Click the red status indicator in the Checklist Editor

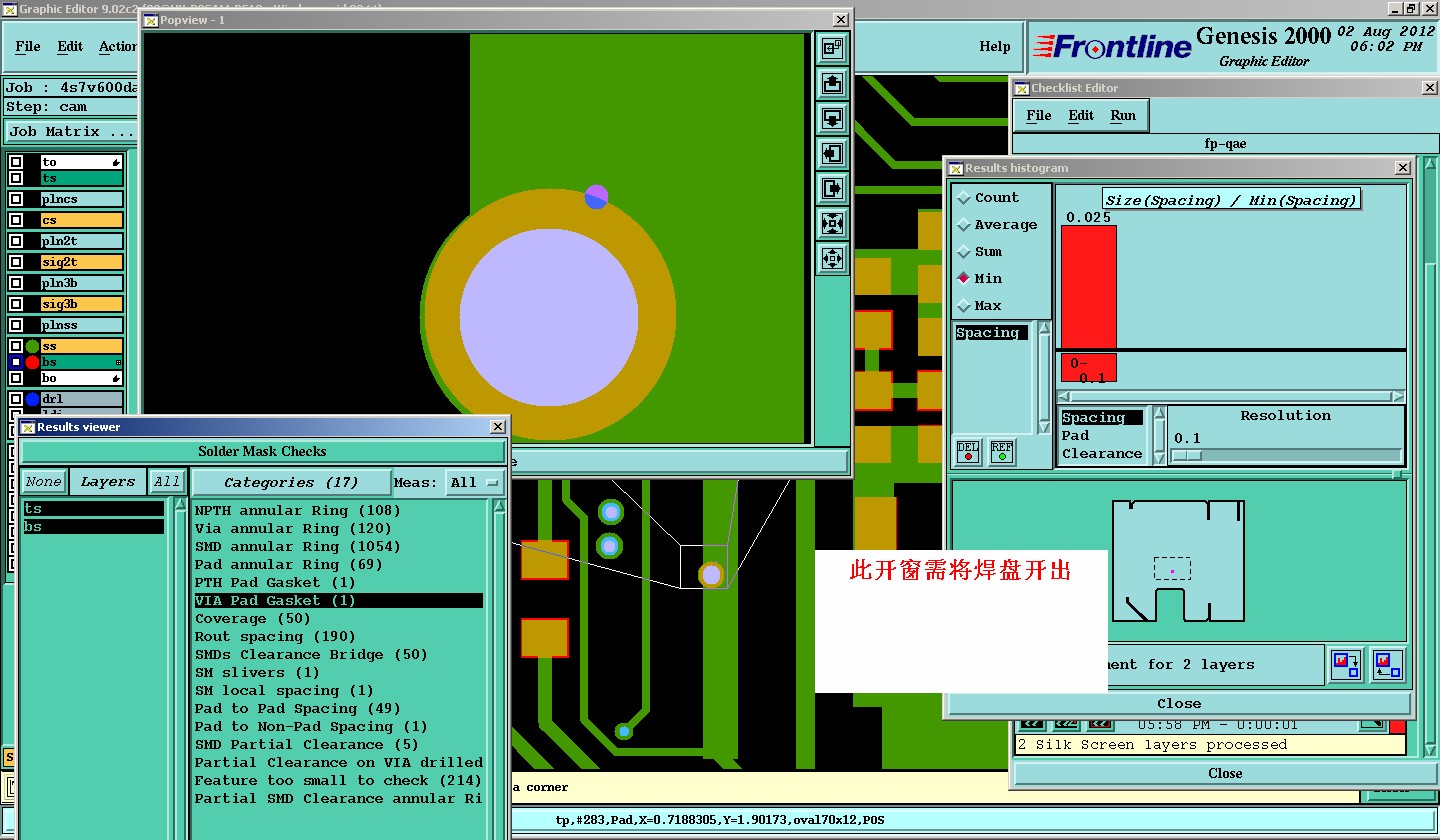coord(1397,726)
